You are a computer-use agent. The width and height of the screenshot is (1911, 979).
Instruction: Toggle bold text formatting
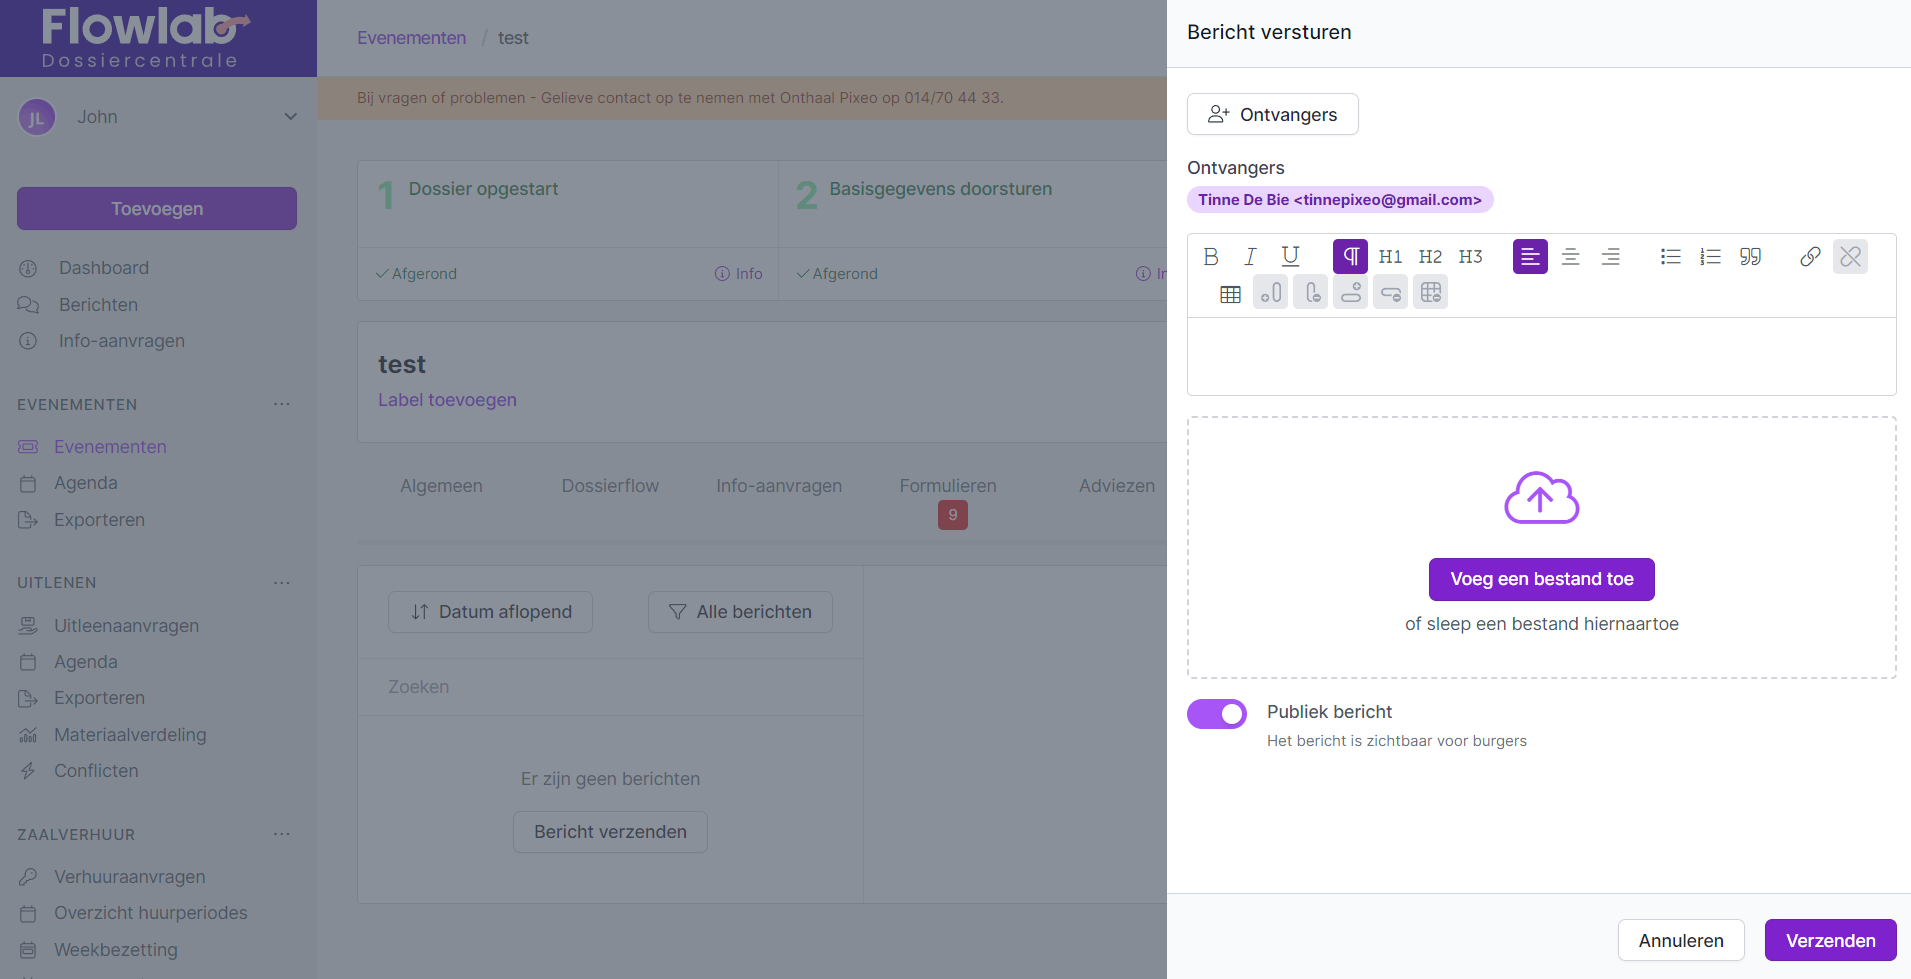click(1210, 257)
